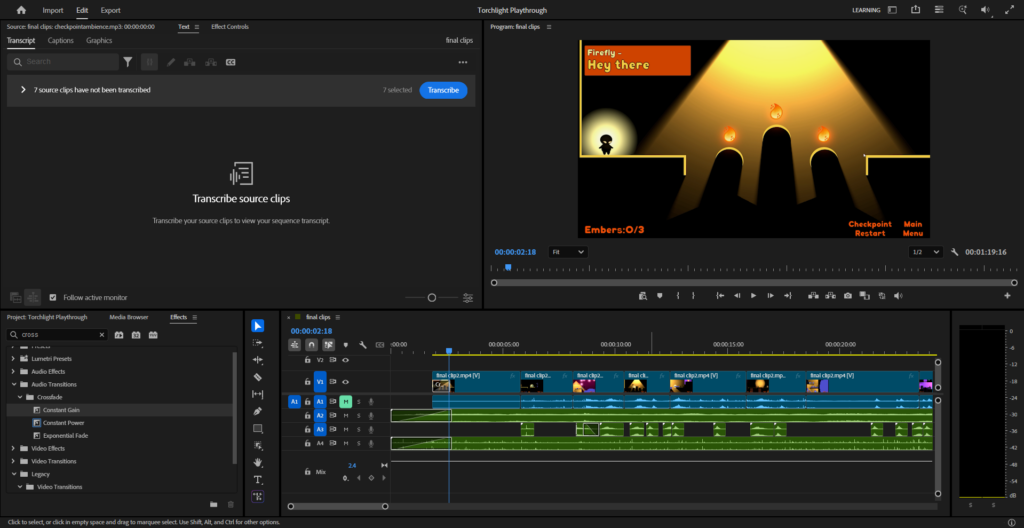Screen dimensions: 1024x528
Task: Add marker in timeline header
Action: click(x=345, y=344)
